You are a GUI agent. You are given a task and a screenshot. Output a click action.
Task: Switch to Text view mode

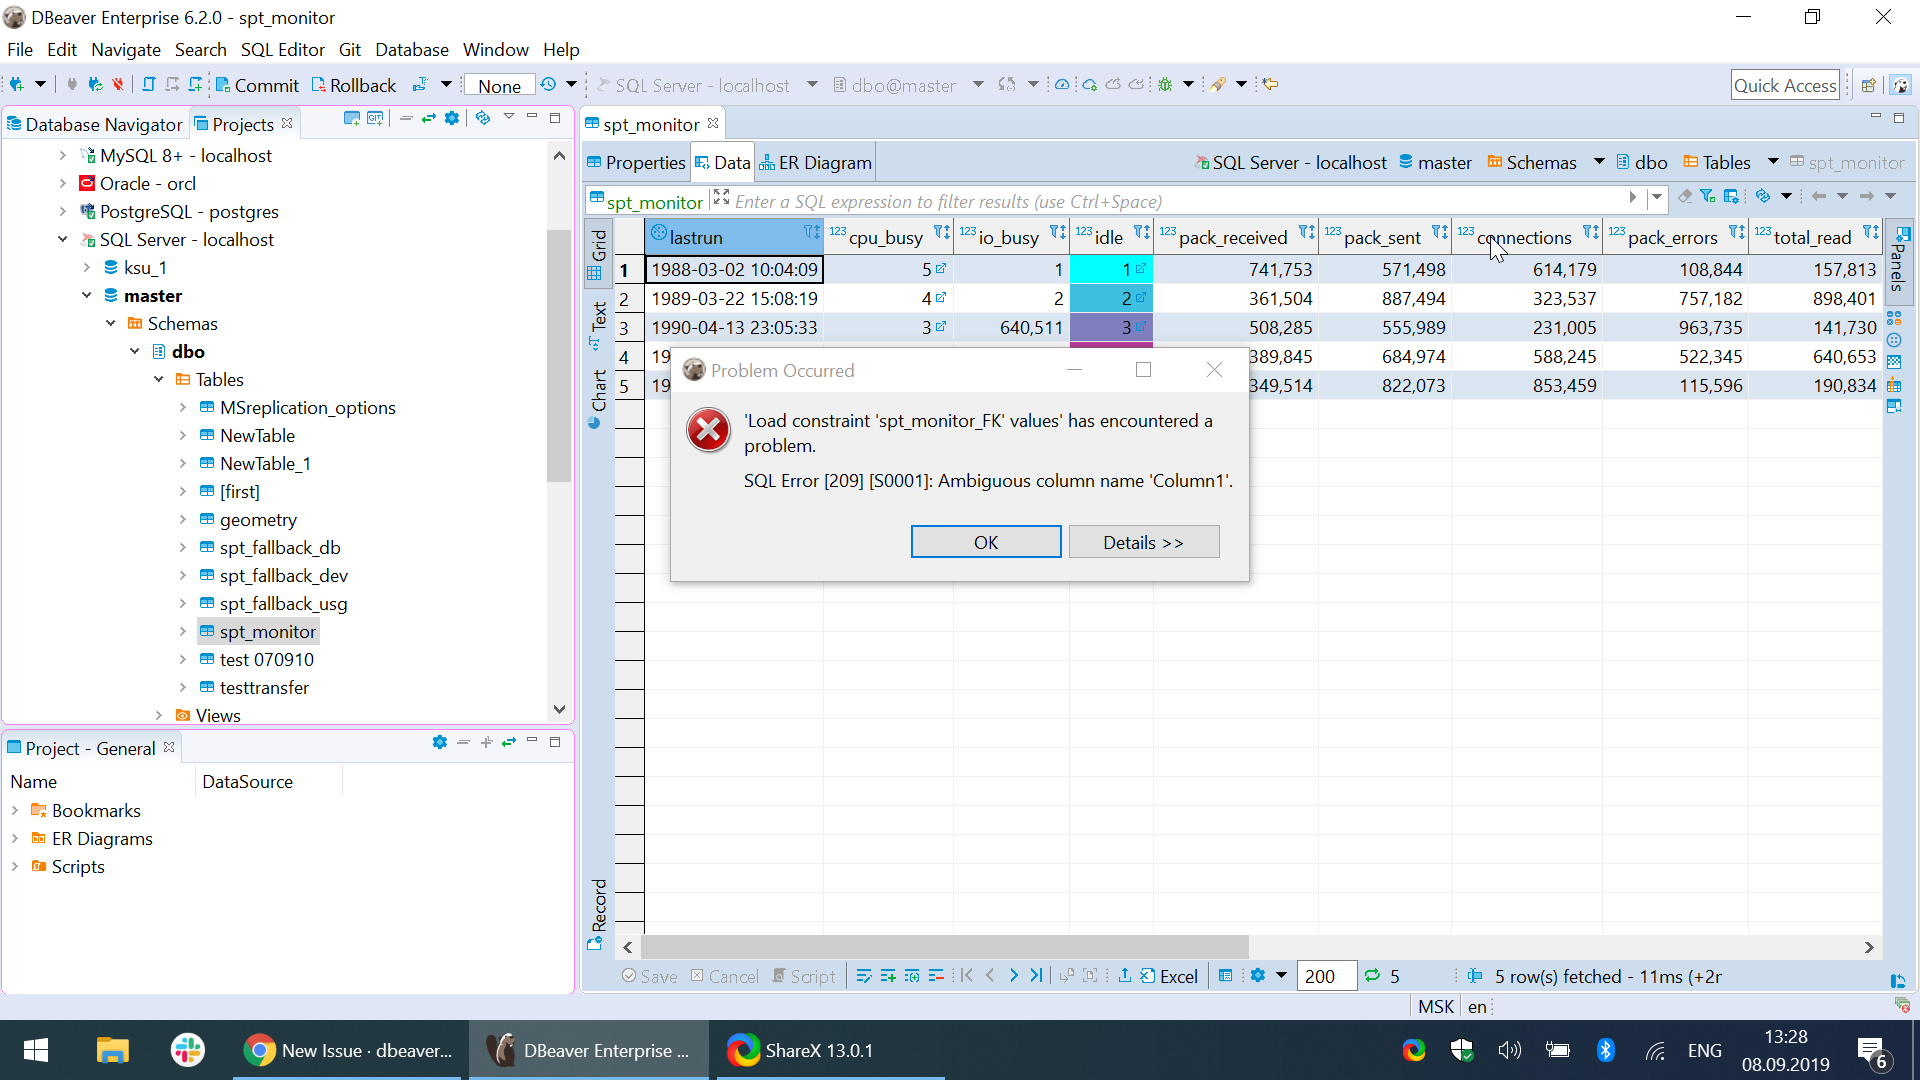tap(599, 320)
